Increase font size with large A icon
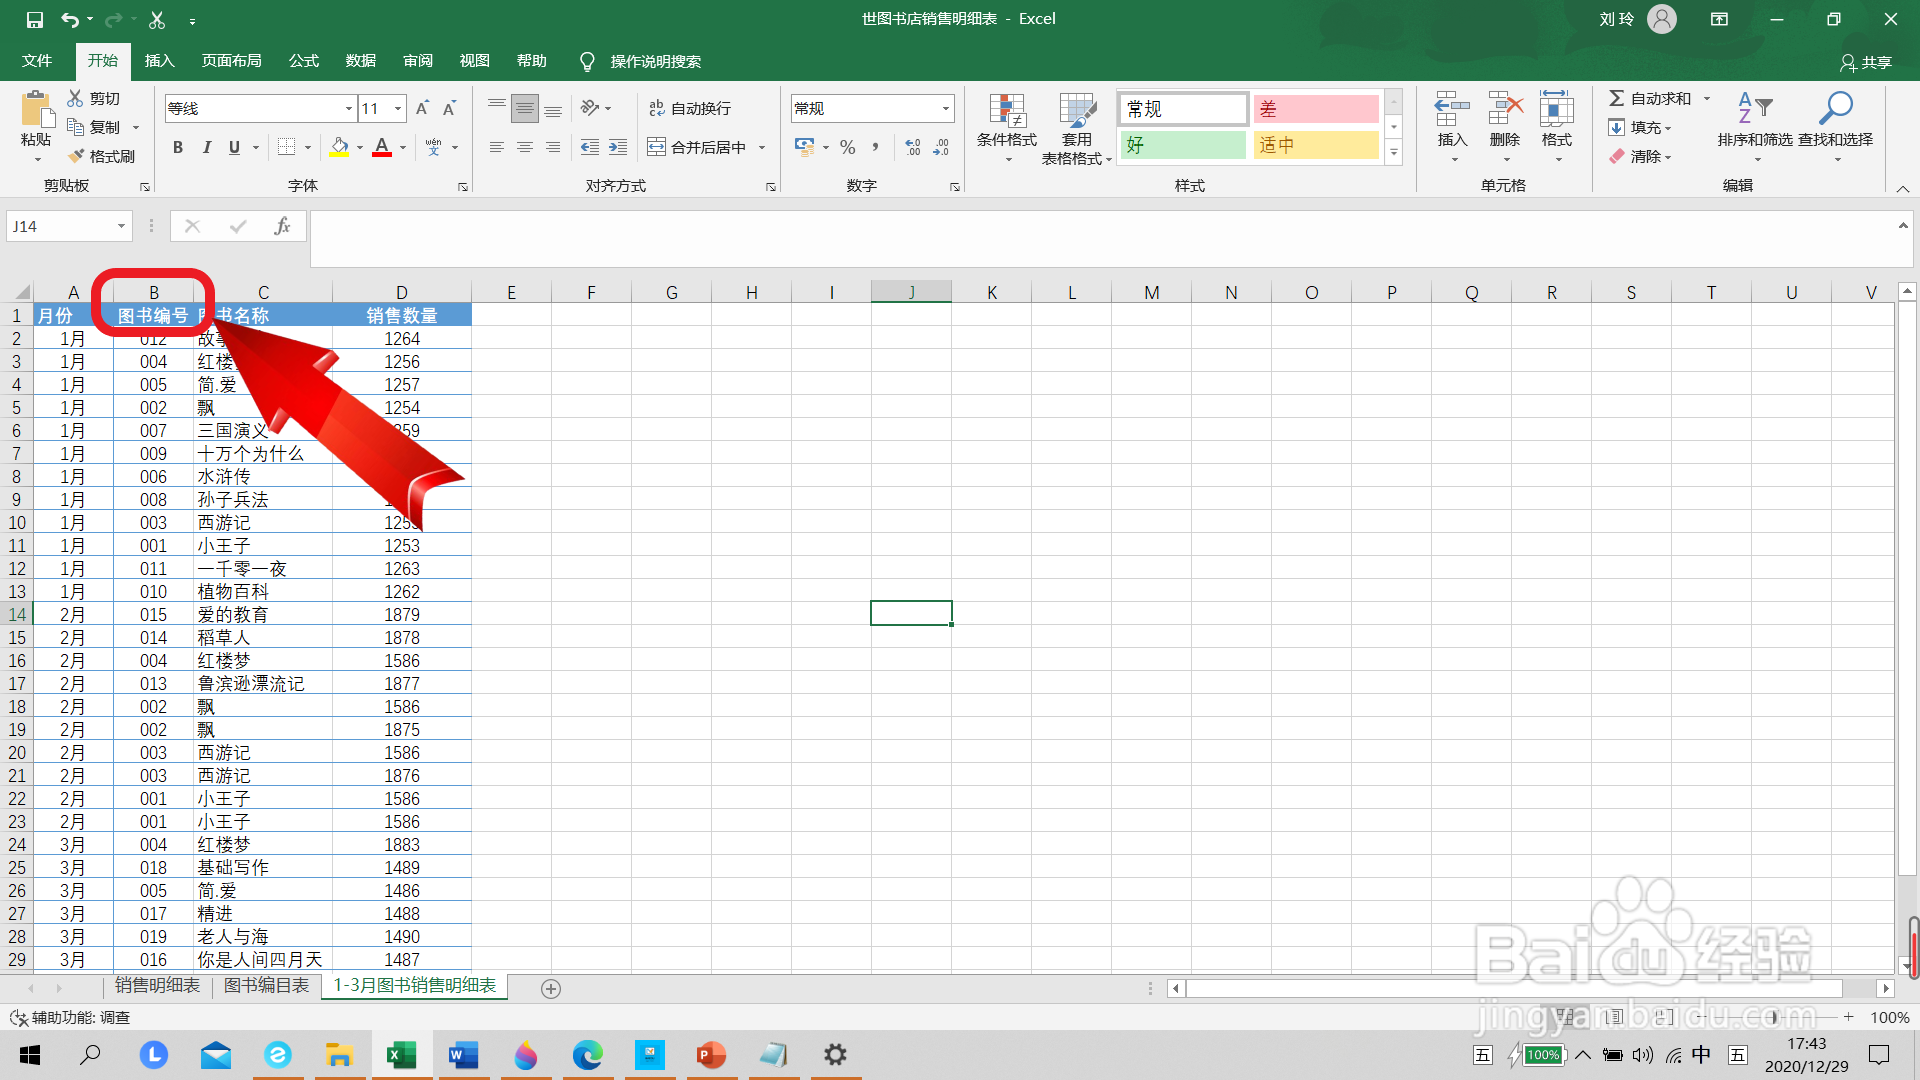The width and height of the screenshot is (1920, 1080). click(422, 108)
